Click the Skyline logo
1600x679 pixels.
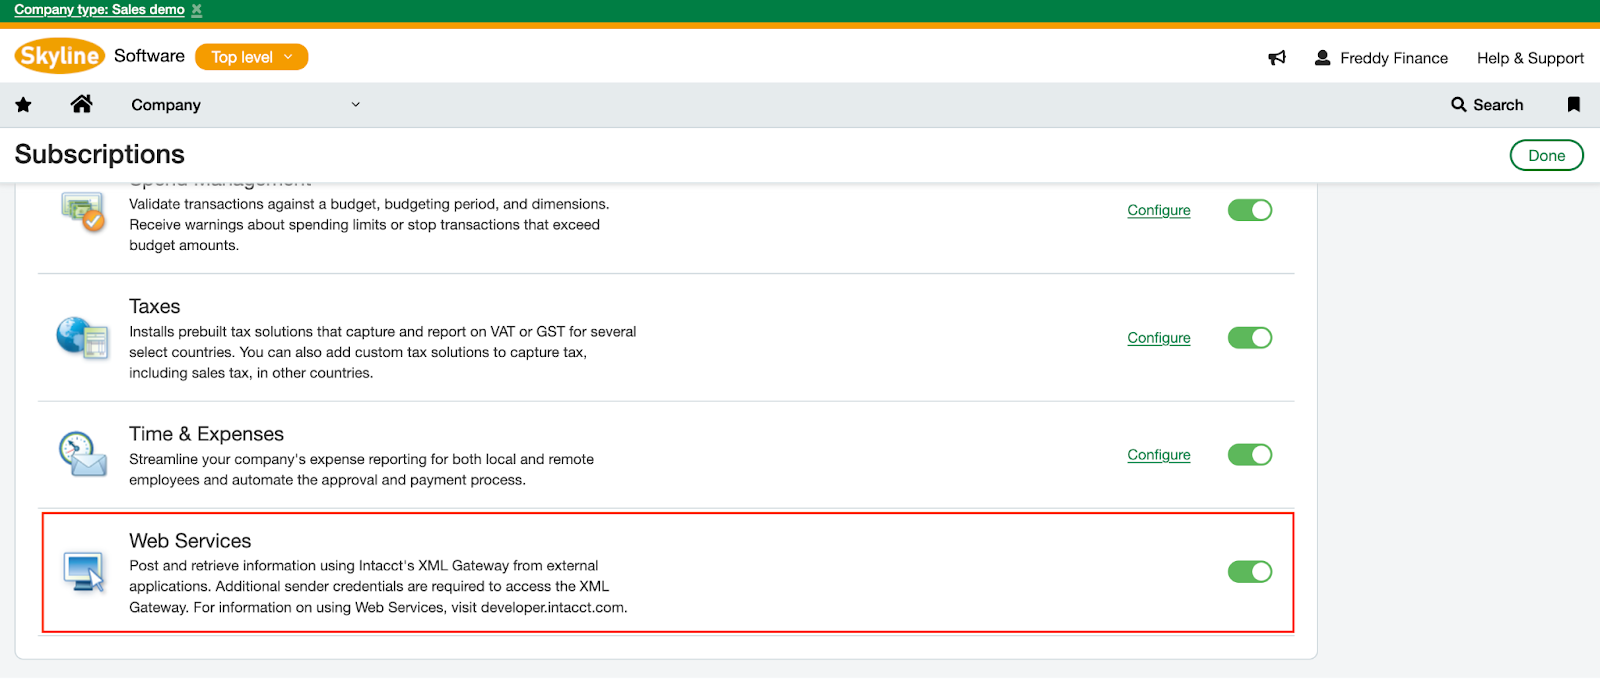(59, 56)
